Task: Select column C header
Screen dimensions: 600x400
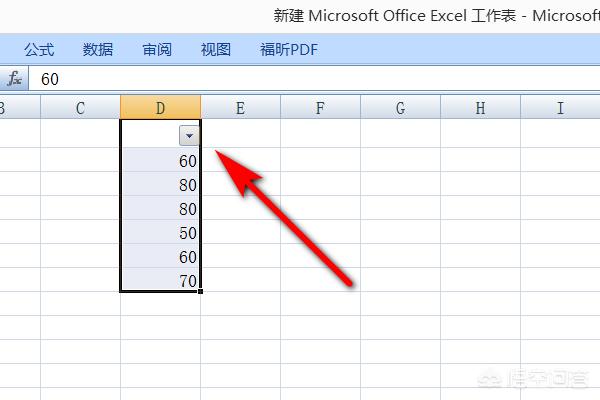Action: 80,108
